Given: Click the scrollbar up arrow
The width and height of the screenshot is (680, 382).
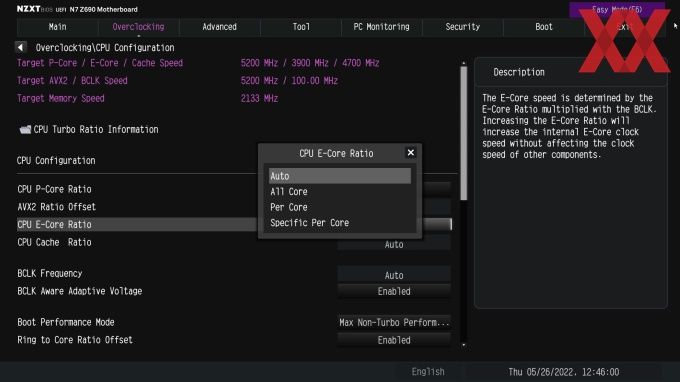Looking at the screenshot, I should click(464, 63).
